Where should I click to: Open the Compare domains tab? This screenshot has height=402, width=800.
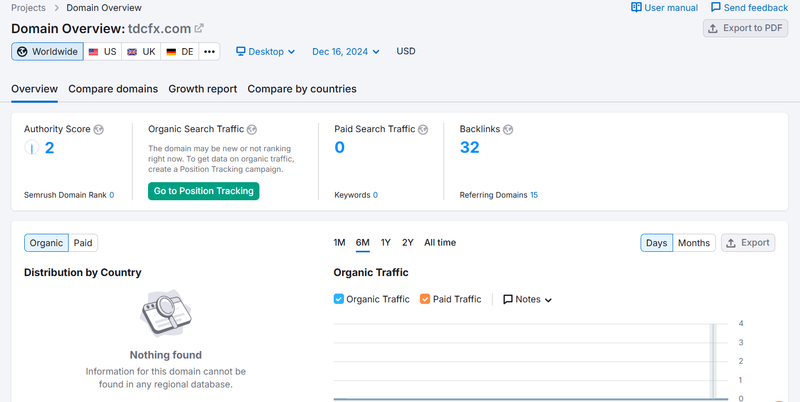pyautogui.click(x=113, y=89)
